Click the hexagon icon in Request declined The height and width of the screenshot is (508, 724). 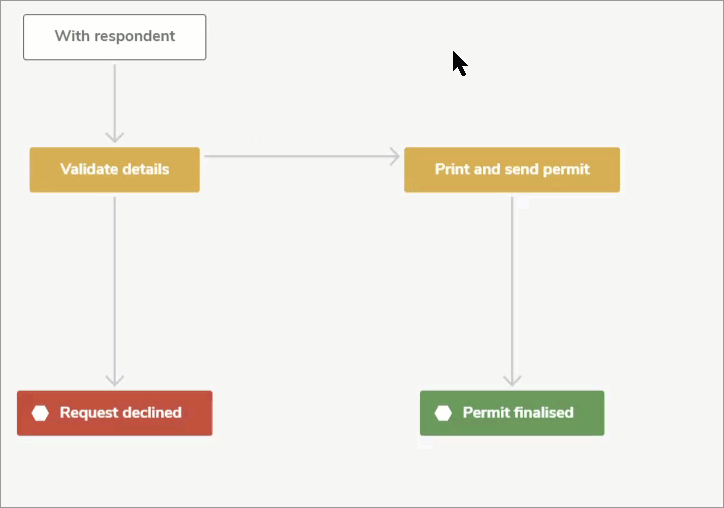40,413
